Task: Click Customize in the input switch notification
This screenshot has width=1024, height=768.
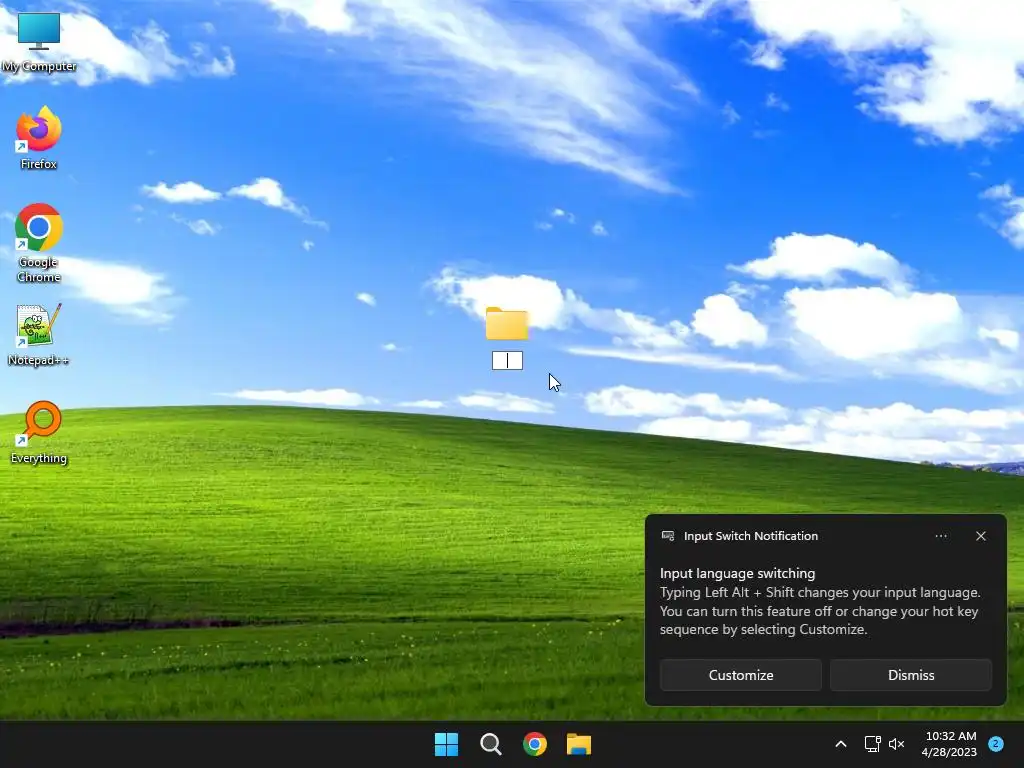Action: click(x=741, y=675)
